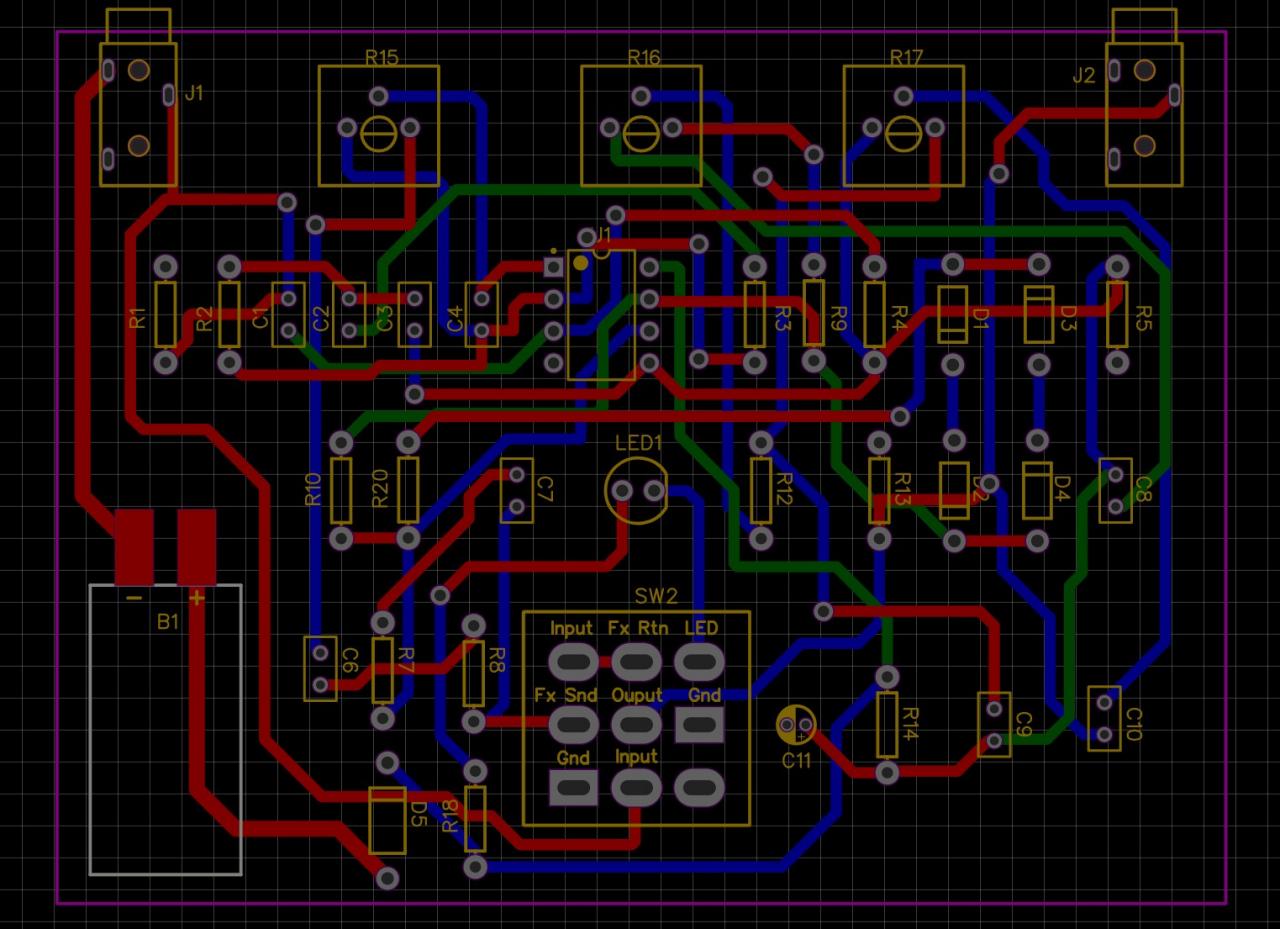Image resolution: width=1280 pixels, height=929 pixels.
Task: Click the R14 resistor label
Action: pyautogui.click(x=910, y=723)
